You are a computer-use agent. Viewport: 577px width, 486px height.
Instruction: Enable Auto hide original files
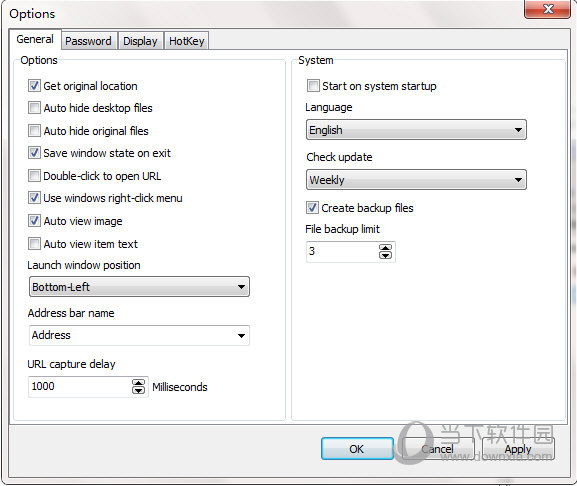pos(34,131)
